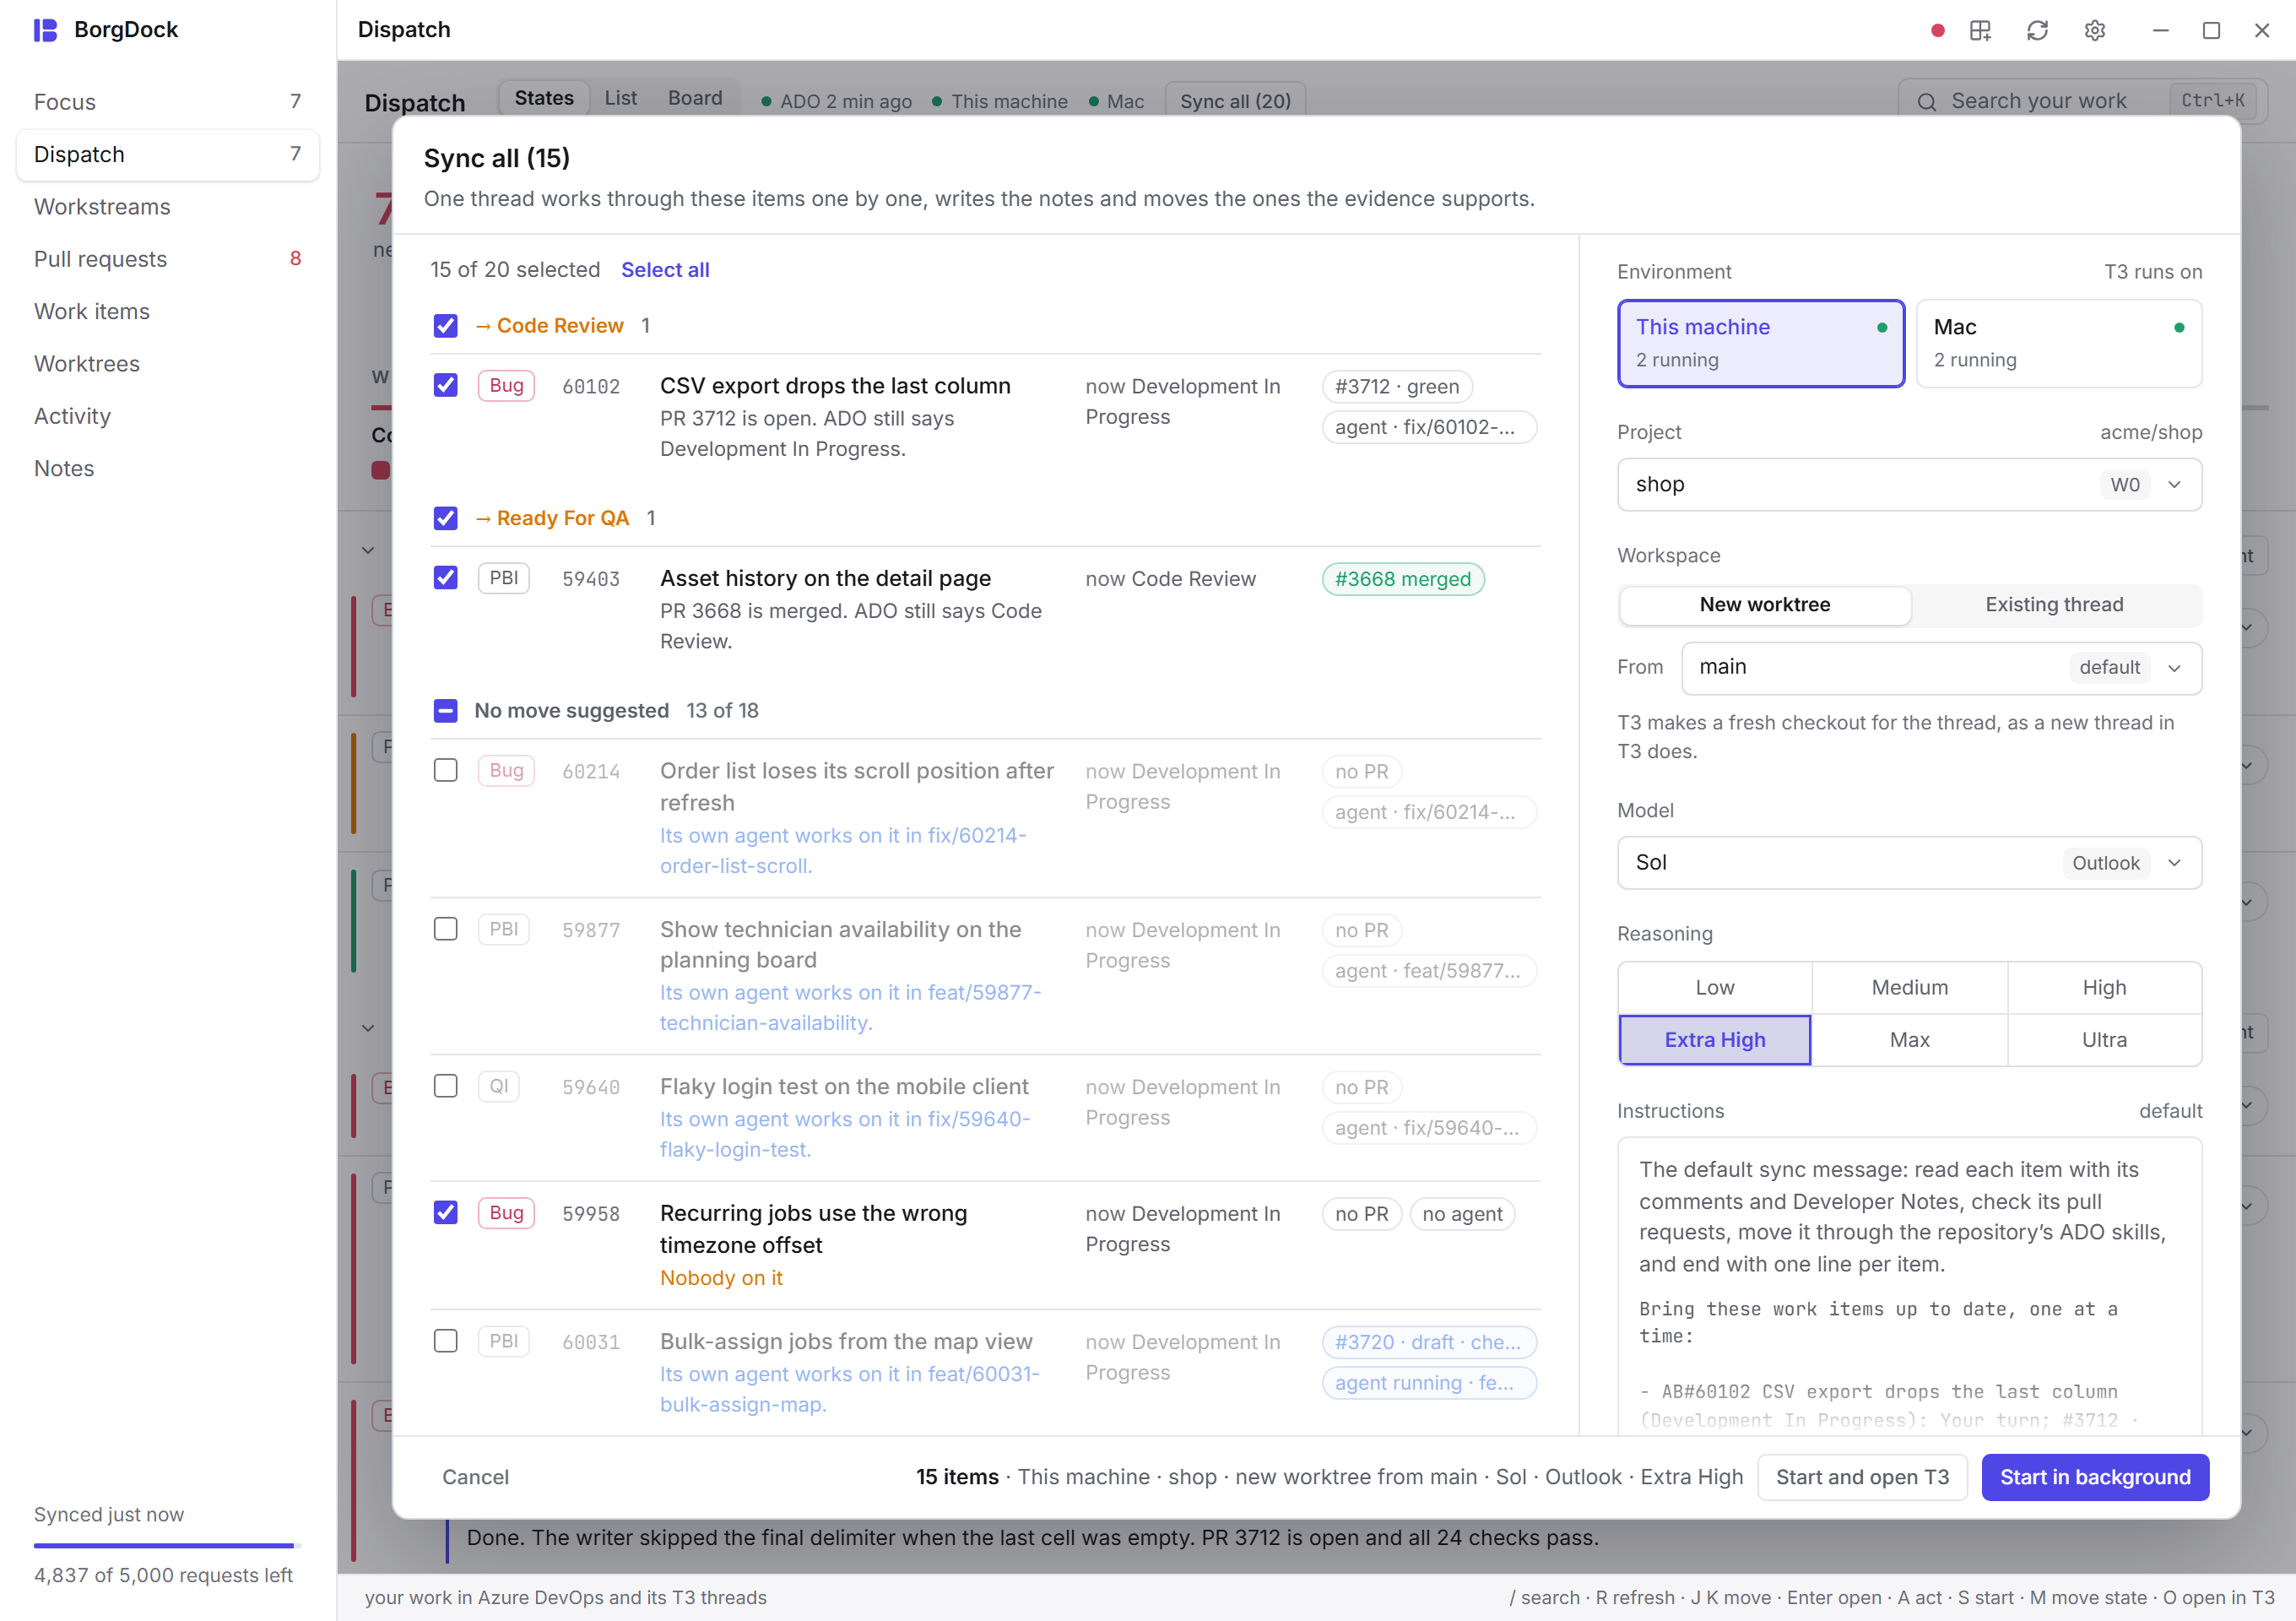The width and height of the screenshot is (2296, 1621).
Task: Check item 59877 technician availability checkbox
Action: coord(446,929)
